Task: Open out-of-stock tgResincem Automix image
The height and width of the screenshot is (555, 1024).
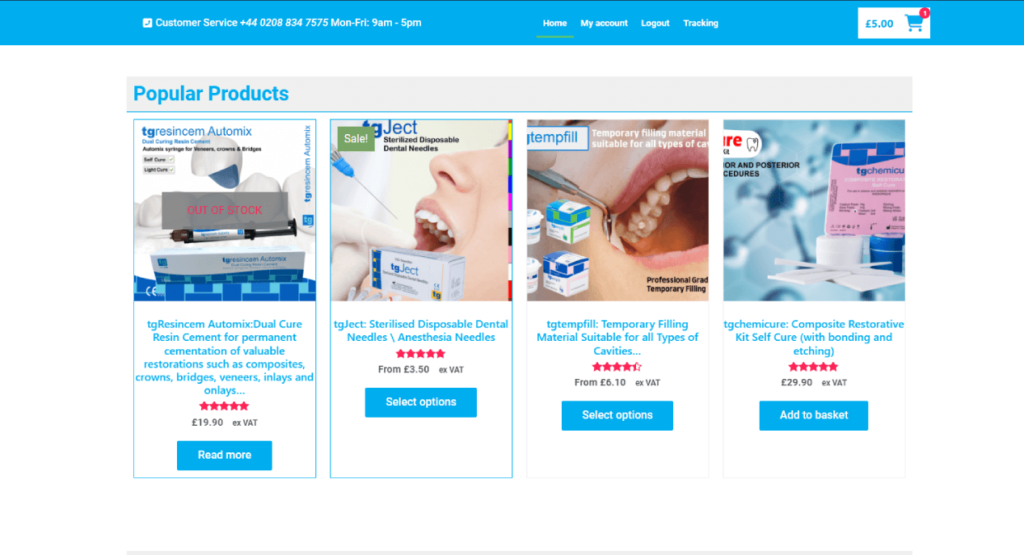Action: [x=225, y=210]
